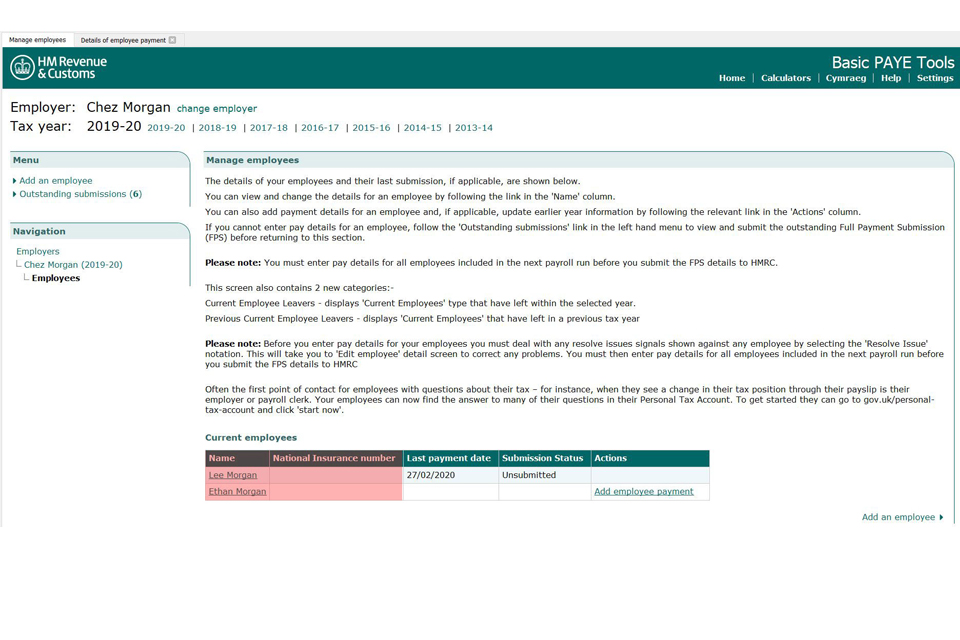Switch the interface to Cymraeg
Image resolution: width=960 pixels, height=640 pixels.
(x=845, y=77)
